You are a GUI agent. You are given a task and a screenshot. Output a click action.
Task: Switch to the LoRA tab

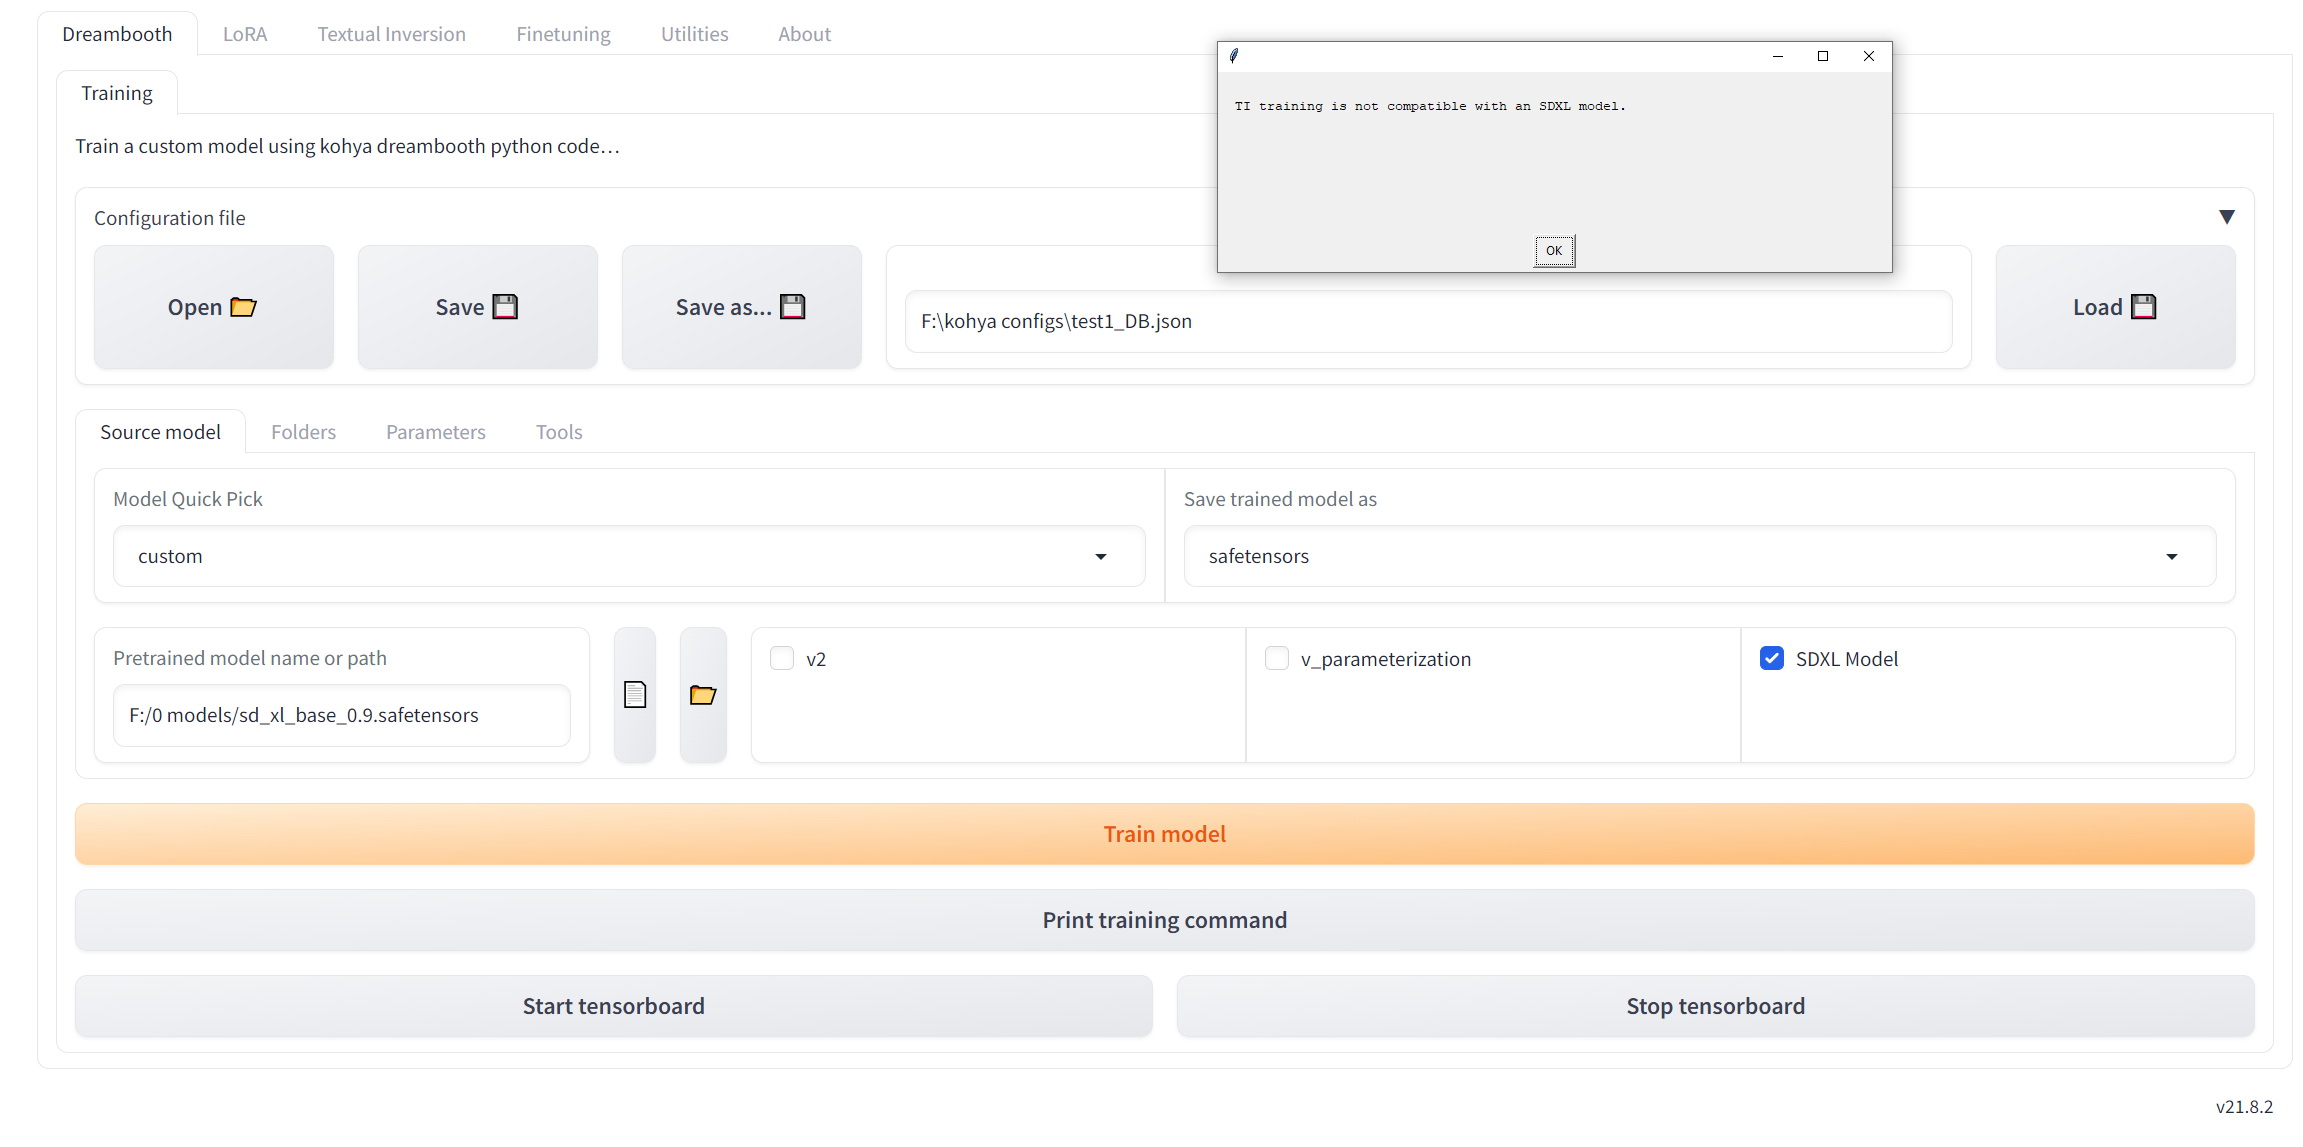click(x=245, y=34)
